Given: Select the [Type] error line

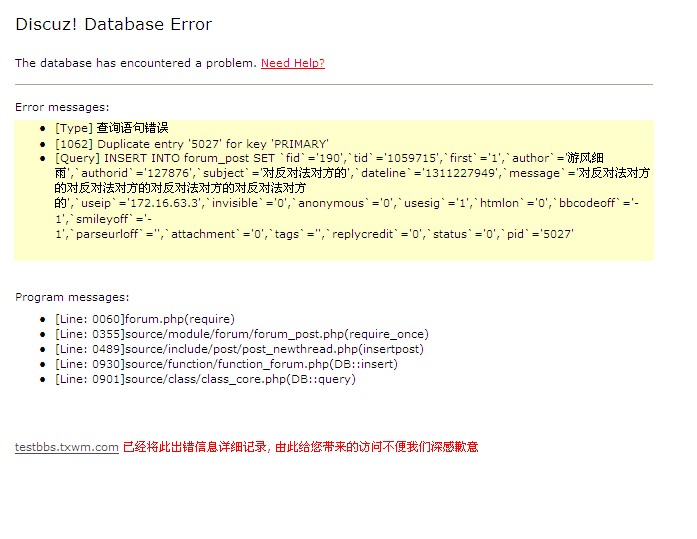Looking at the screenshot, I should (x=112, y=128).
